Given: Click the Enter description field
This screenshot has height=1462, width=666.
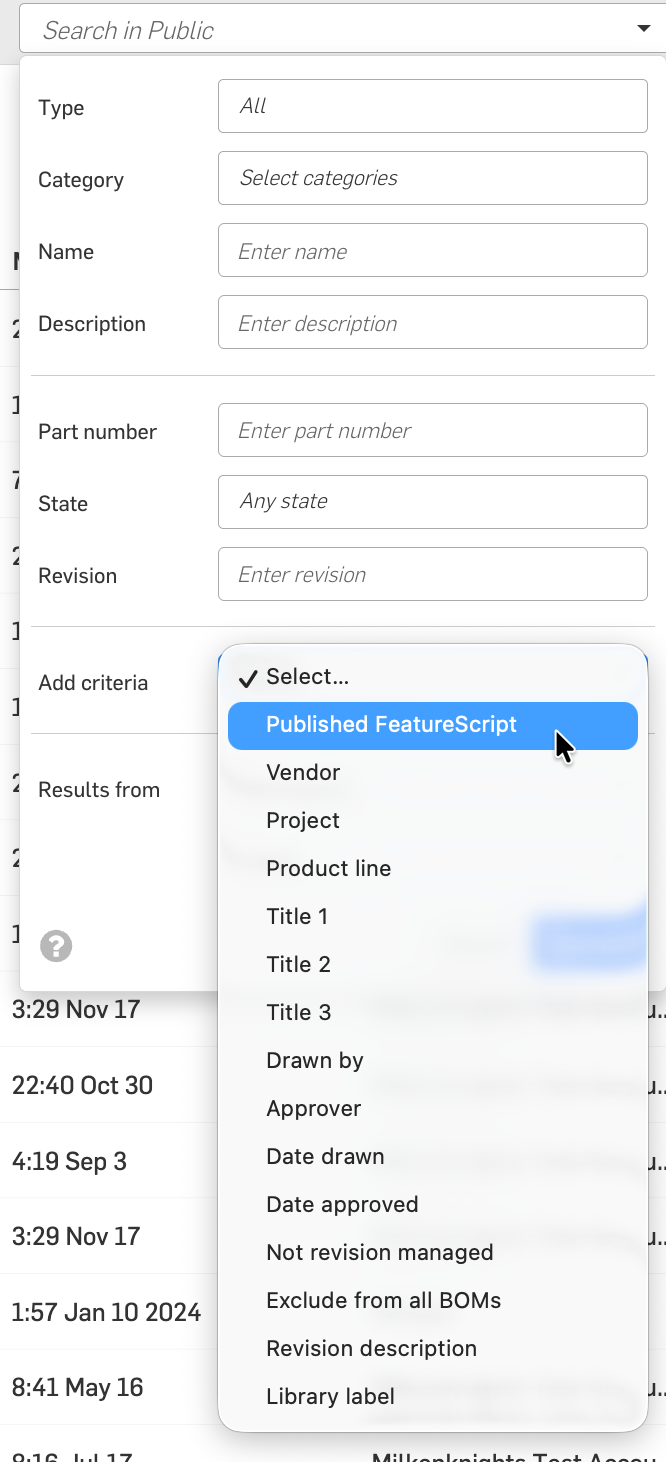Looking at the screenshot, I should pos(432,323).
